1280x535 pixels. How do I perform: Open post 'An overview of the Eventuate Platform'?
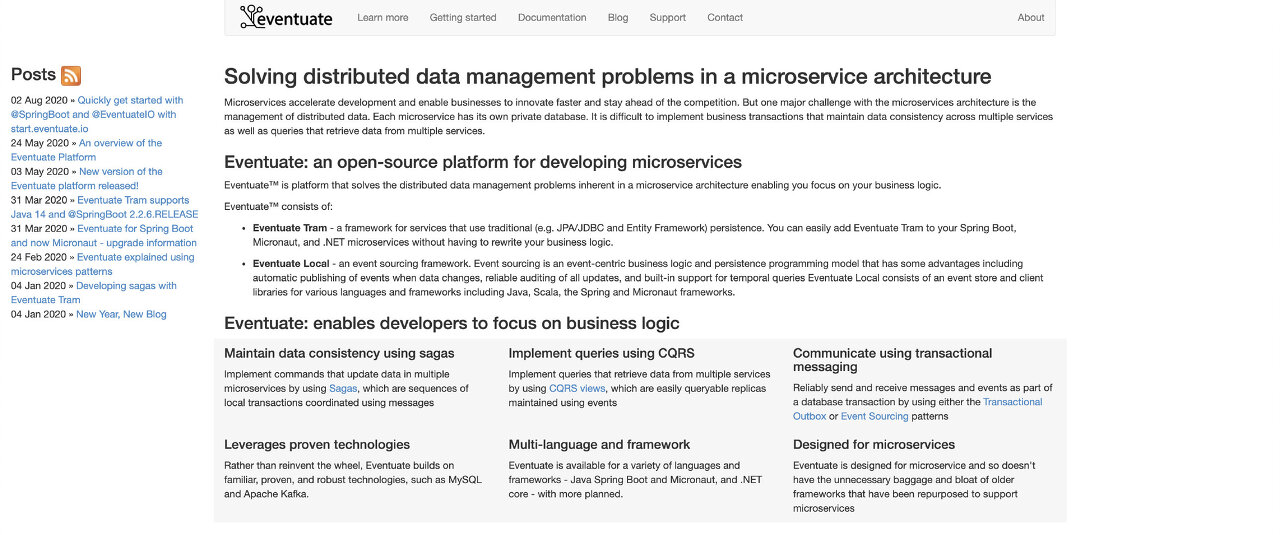tap(86, 150)
